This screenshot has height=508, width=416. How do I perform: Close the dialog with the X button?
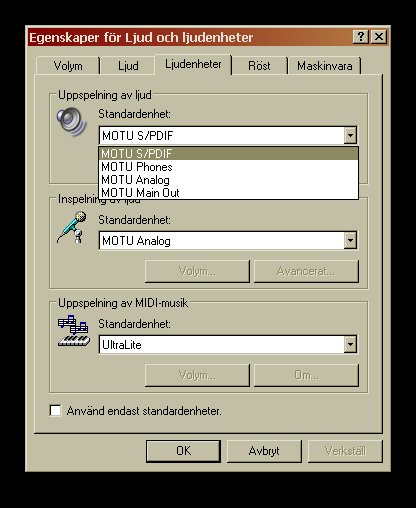[379, 36]
